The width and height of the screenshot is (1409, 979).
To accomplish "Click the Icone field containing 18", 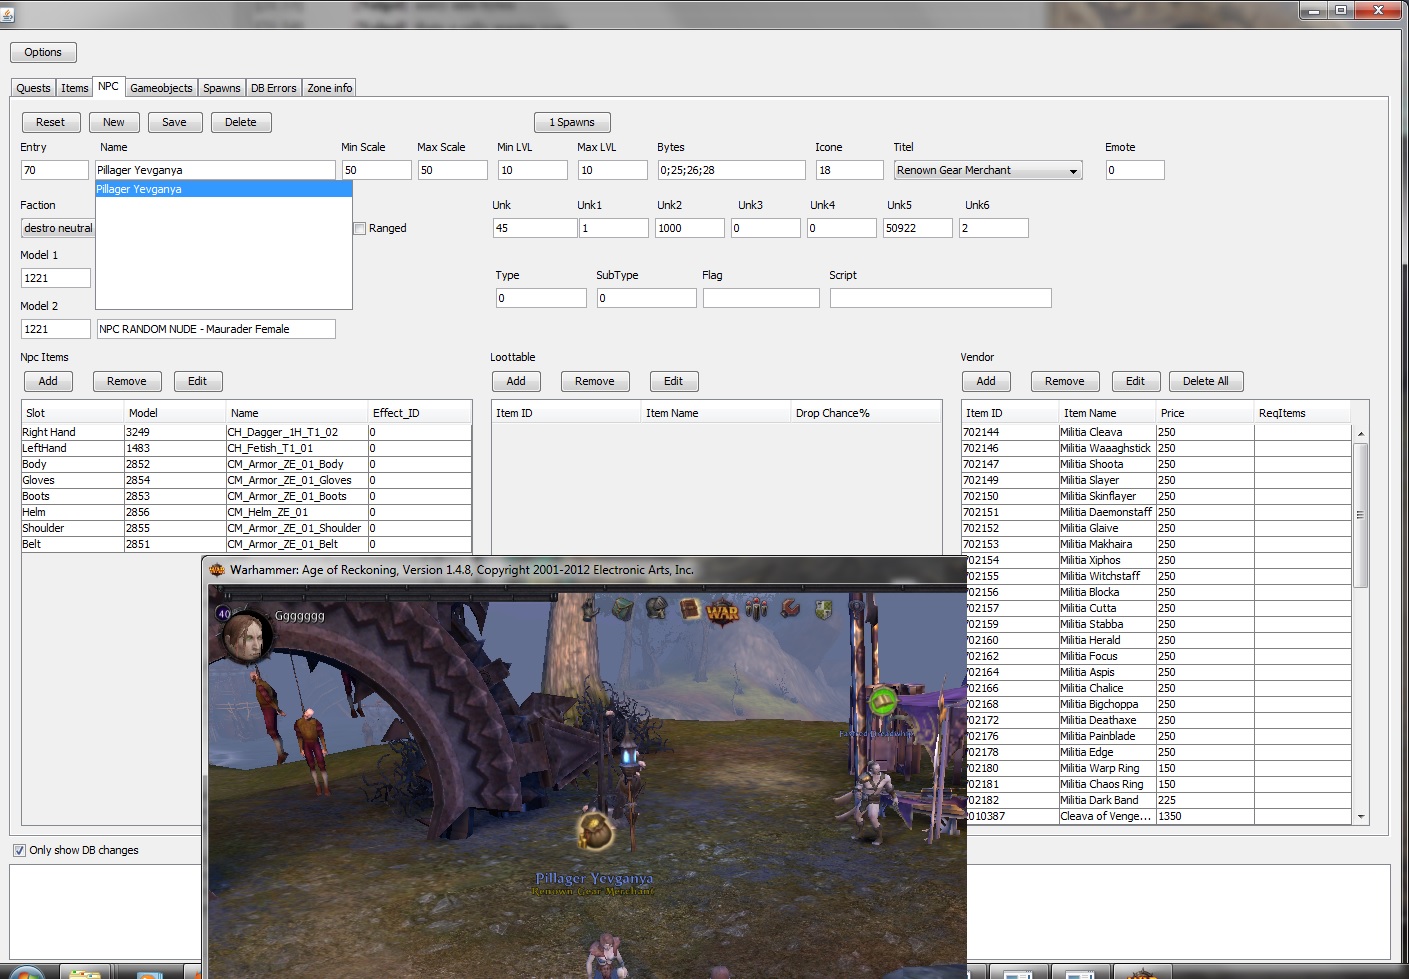I will pos(850,170).
